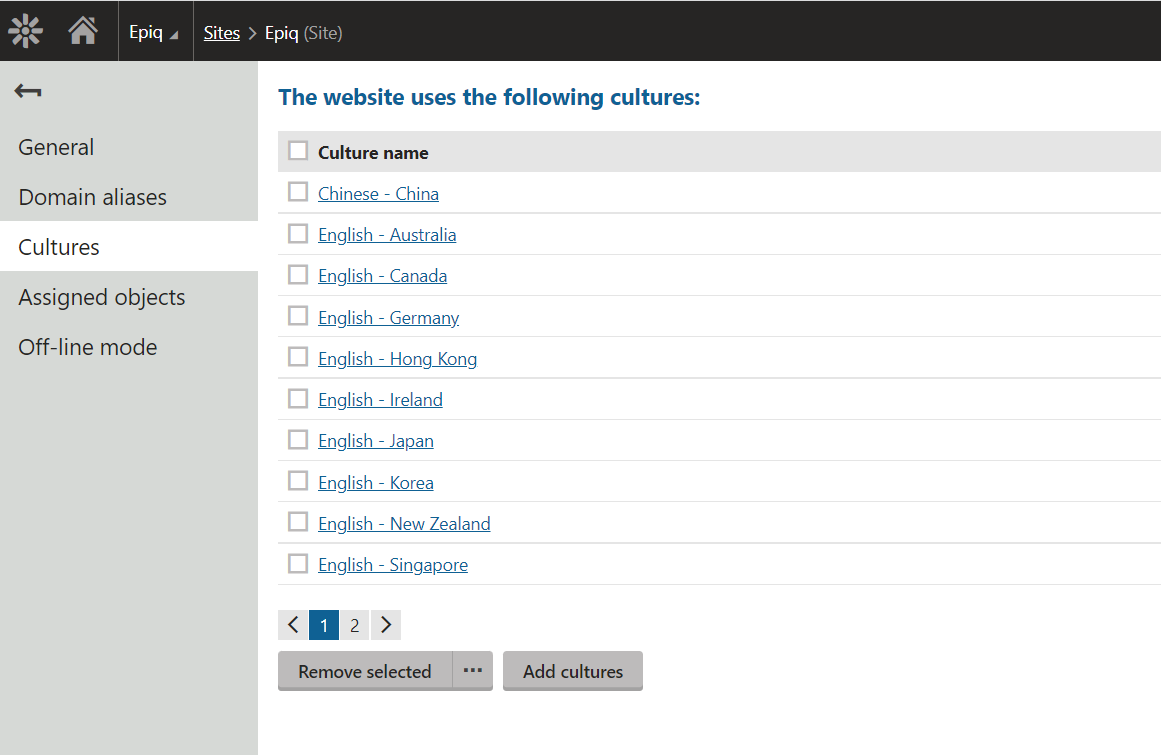1161x755 pixels.
Task: Collapse the sidebar with back arrow
Action: [28, 92]
